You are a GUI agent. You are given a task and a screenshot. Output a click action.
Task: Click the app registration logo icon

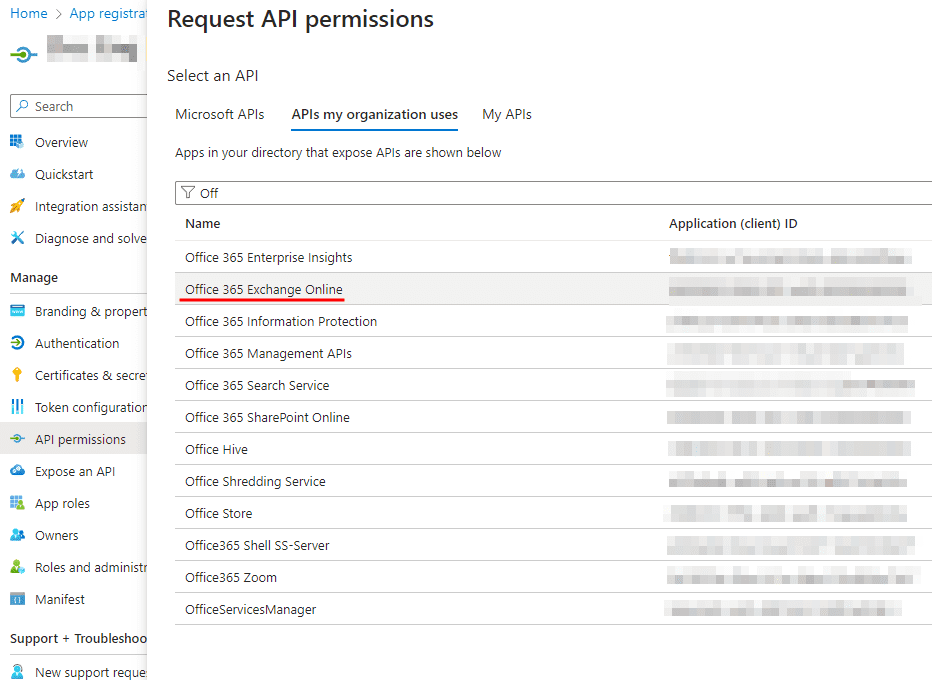point(24,55)
